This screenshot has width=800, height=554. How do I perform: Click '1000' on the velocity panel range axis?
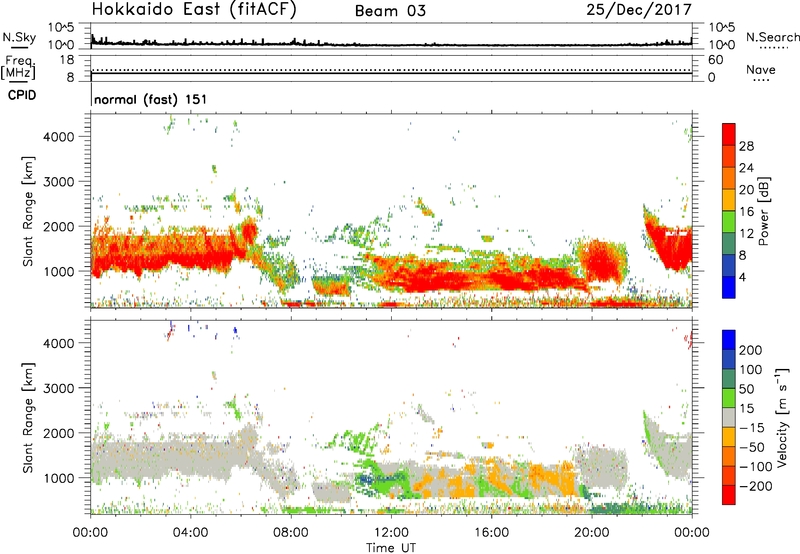(x=59, y=478)
